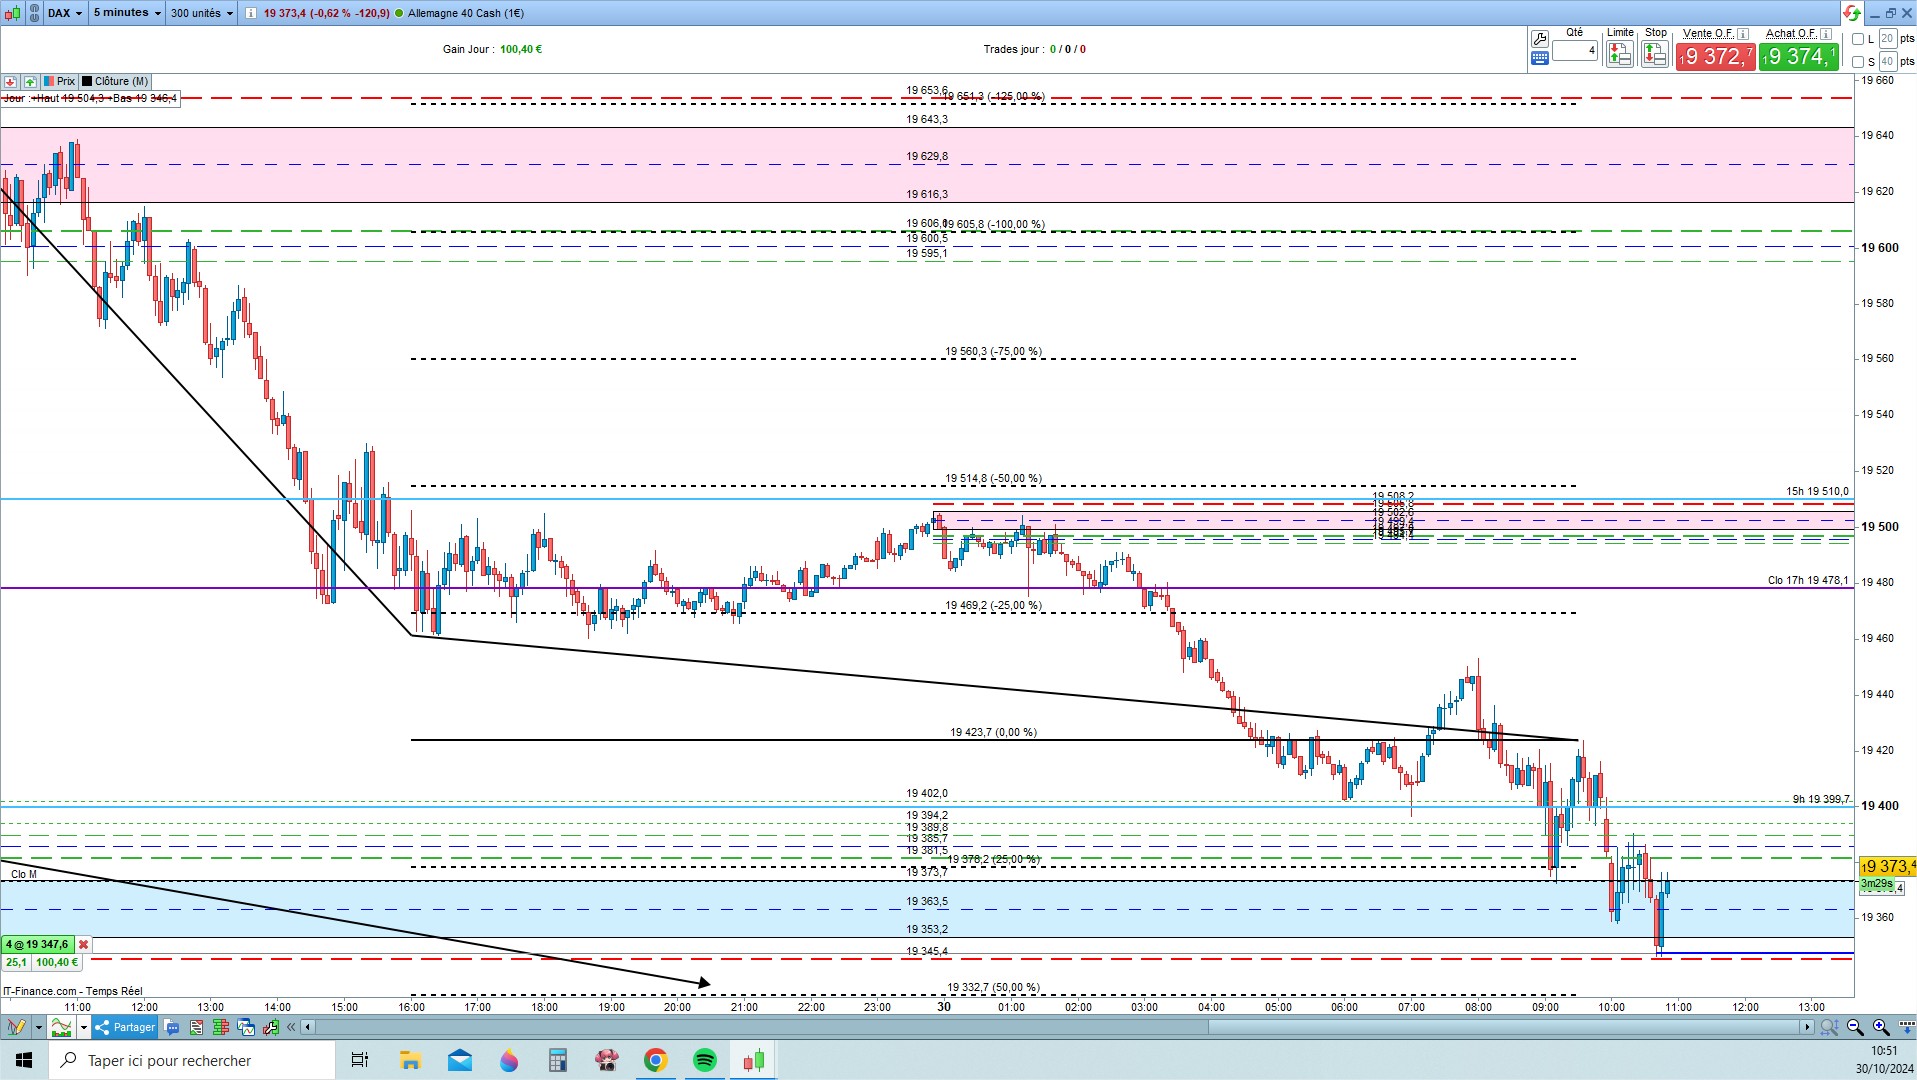This screenshot has width=1917, height=1080.
Task: Click the candlestick wrench settings icon
Action: point(271,1027)
